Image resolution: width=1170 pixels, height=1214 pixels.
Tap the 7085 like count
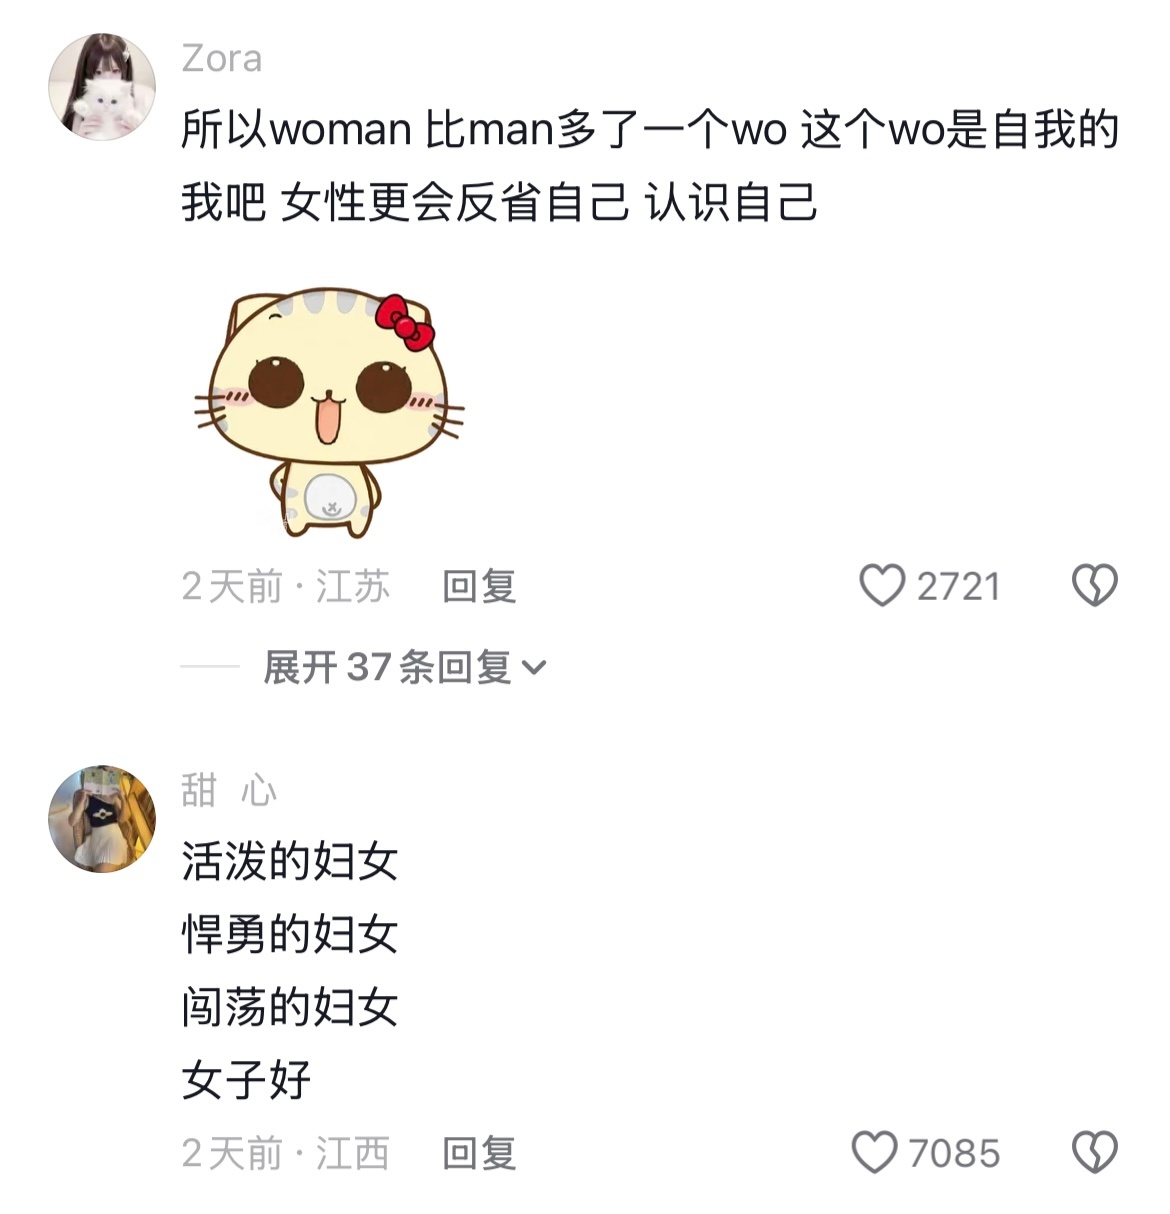coord(954,1154)
